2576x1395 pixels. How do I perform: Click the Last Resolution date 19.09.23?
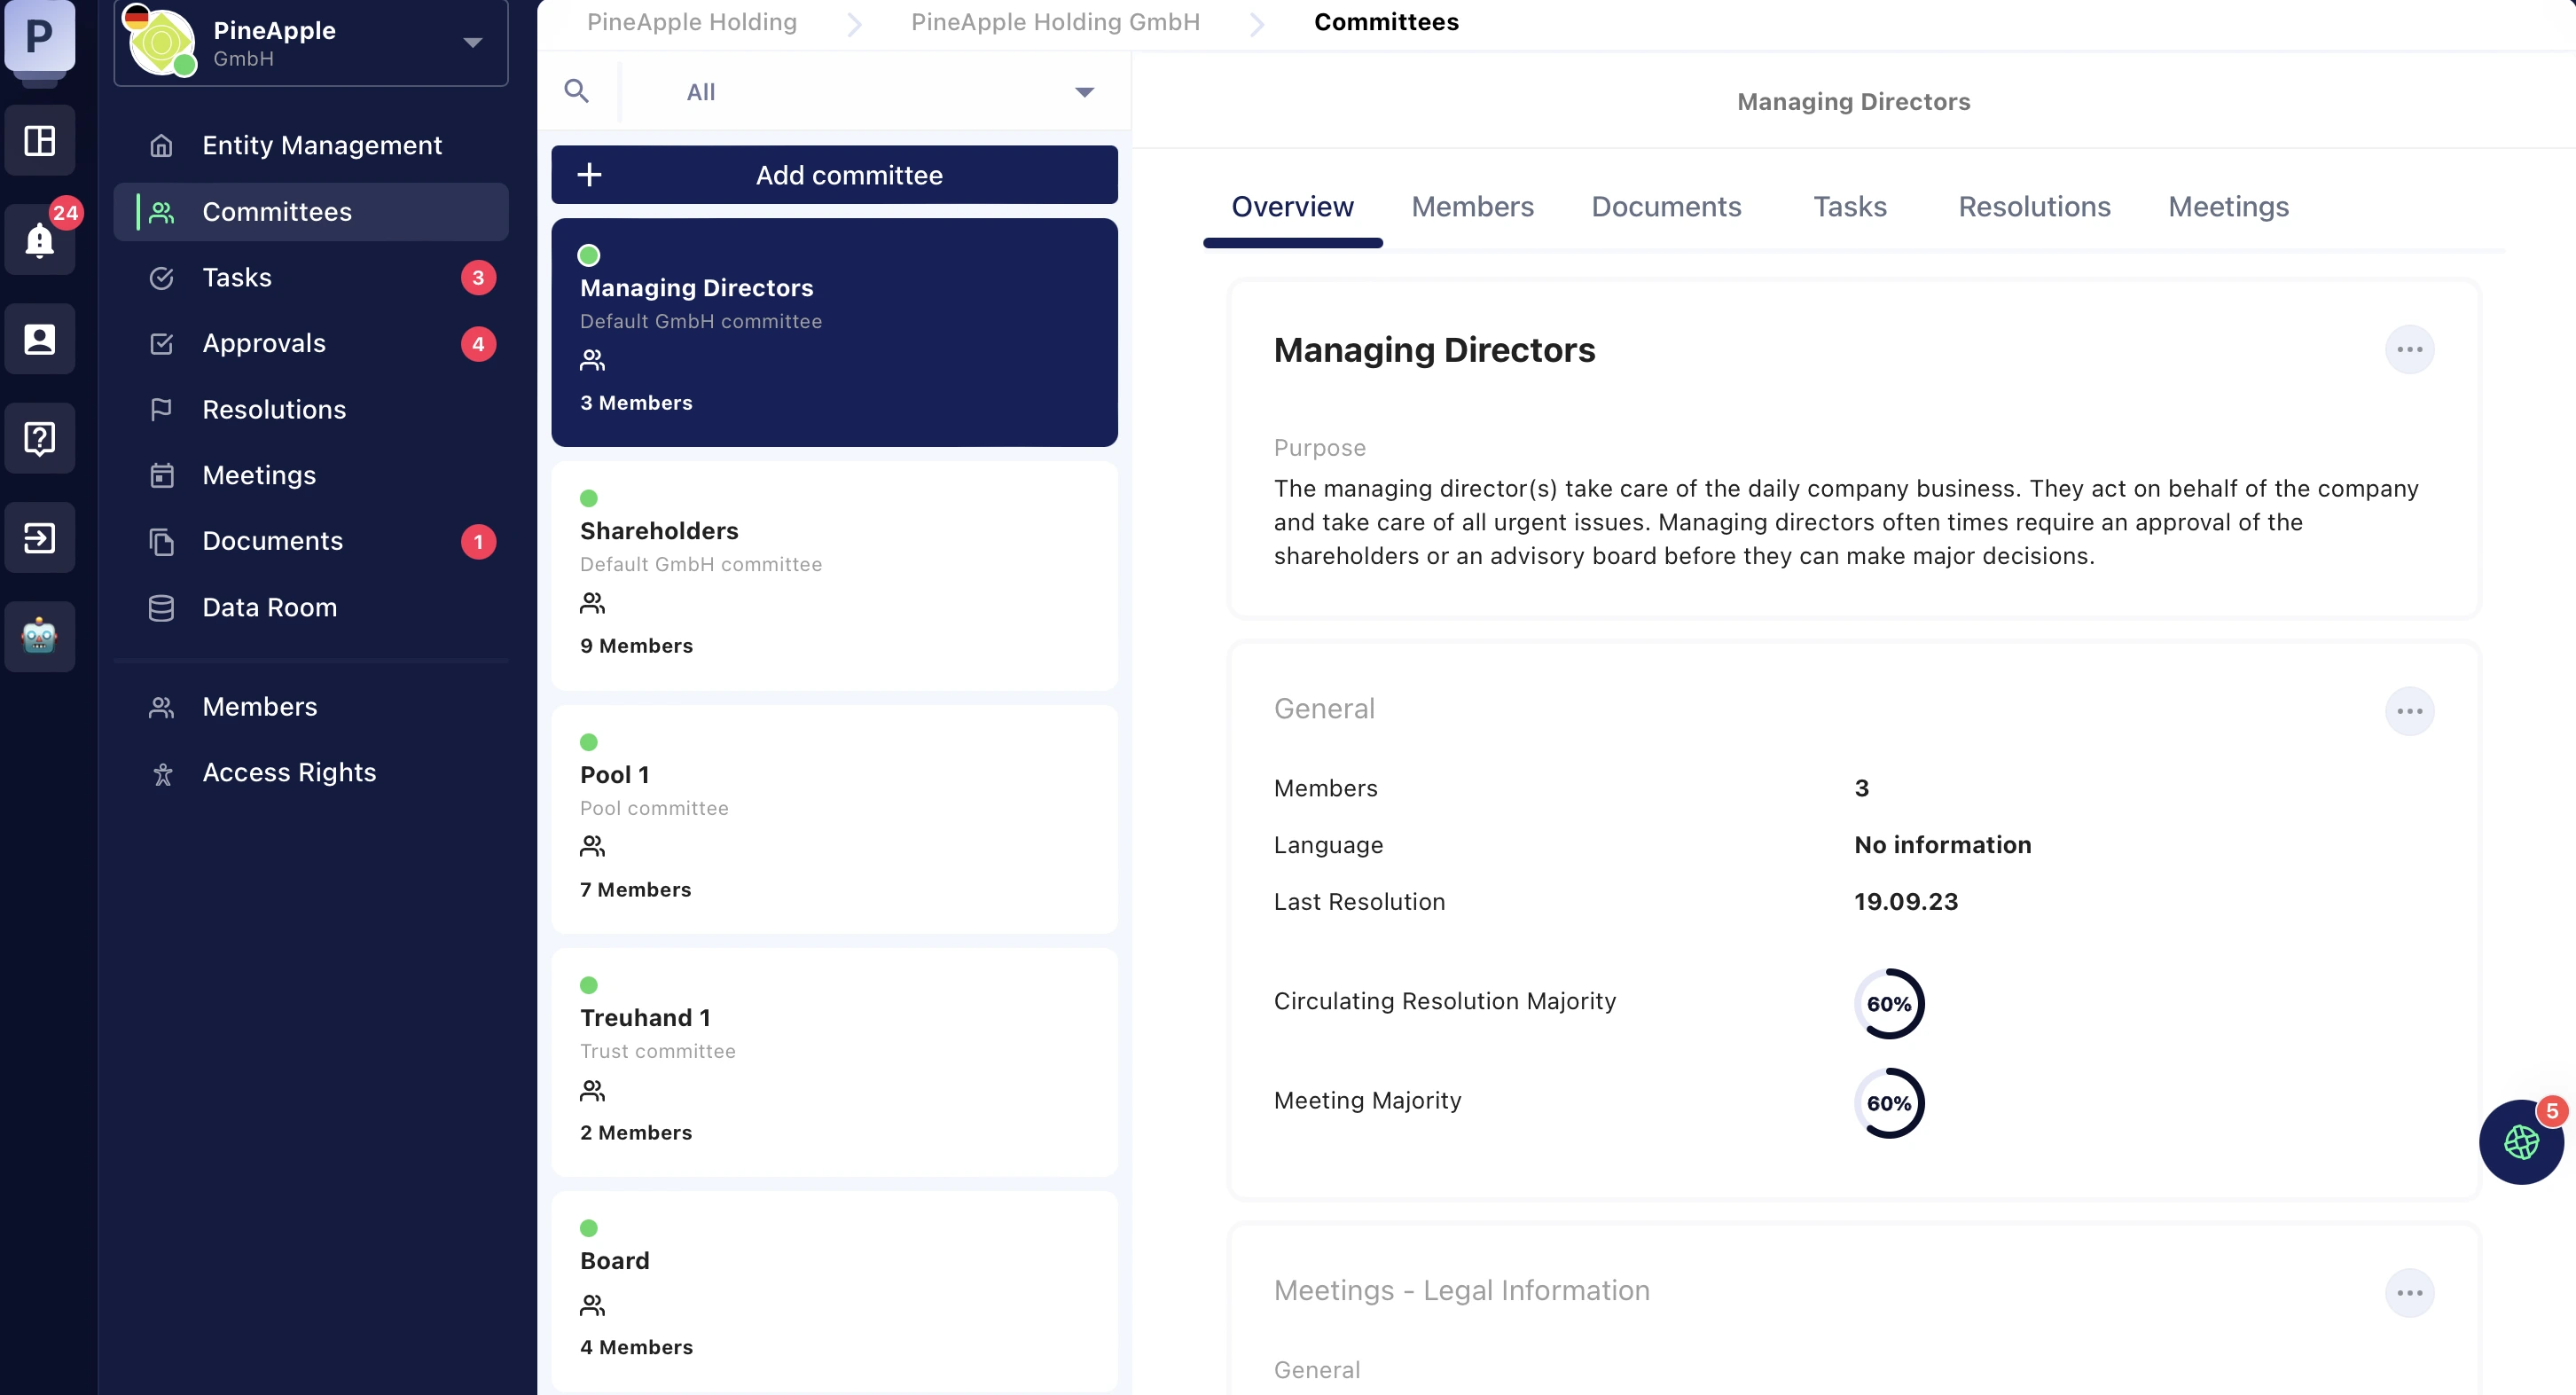pos(1906,902)
